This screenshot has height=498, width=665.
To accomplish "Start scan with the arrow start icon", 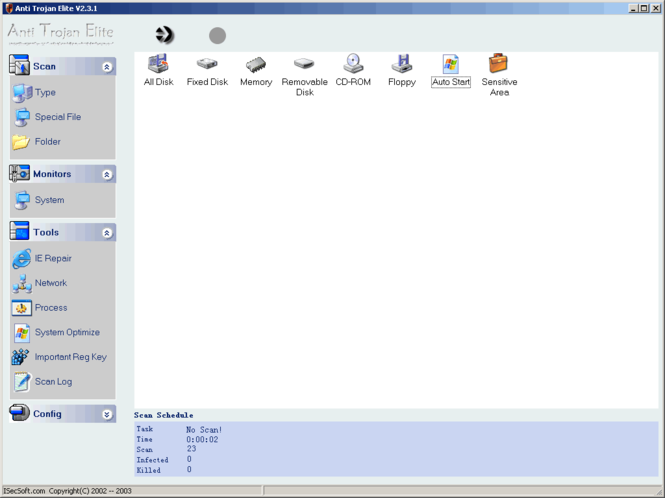I will pyautogui.click(x=164, y=35).
